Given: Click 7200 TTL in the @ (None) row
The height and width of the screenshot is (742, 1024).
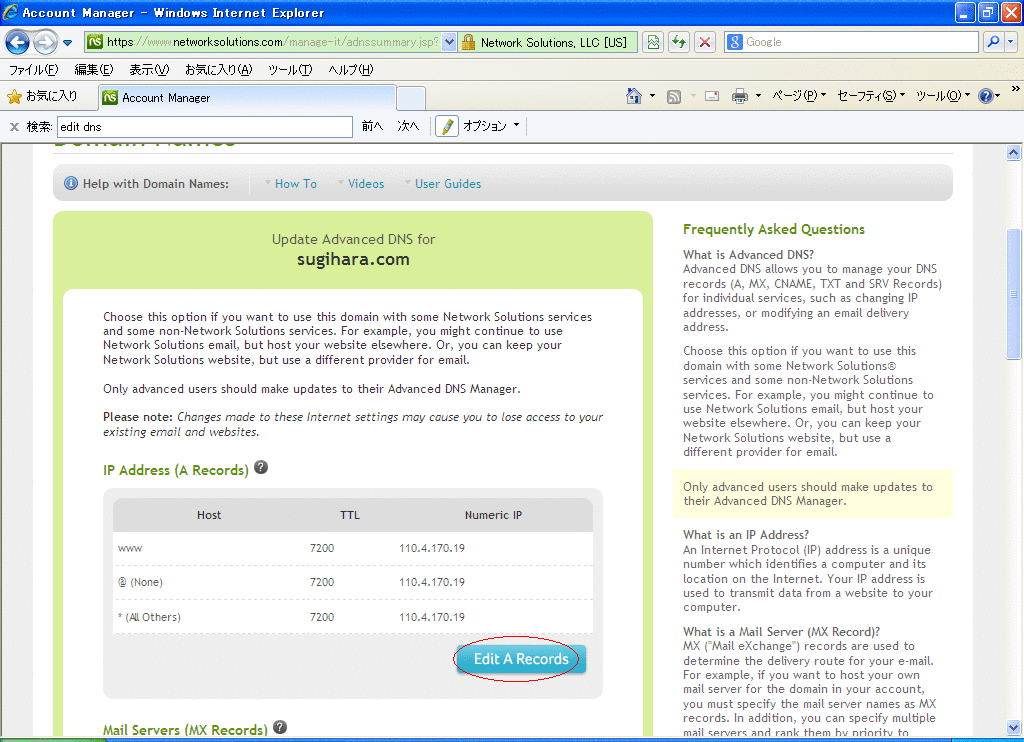Looking at the screenshot, I should tap(322, 582).
